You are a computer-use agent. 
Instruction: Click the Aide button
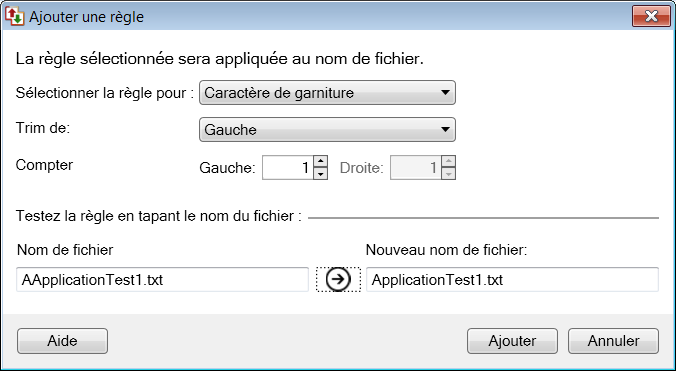pos(63,341)
